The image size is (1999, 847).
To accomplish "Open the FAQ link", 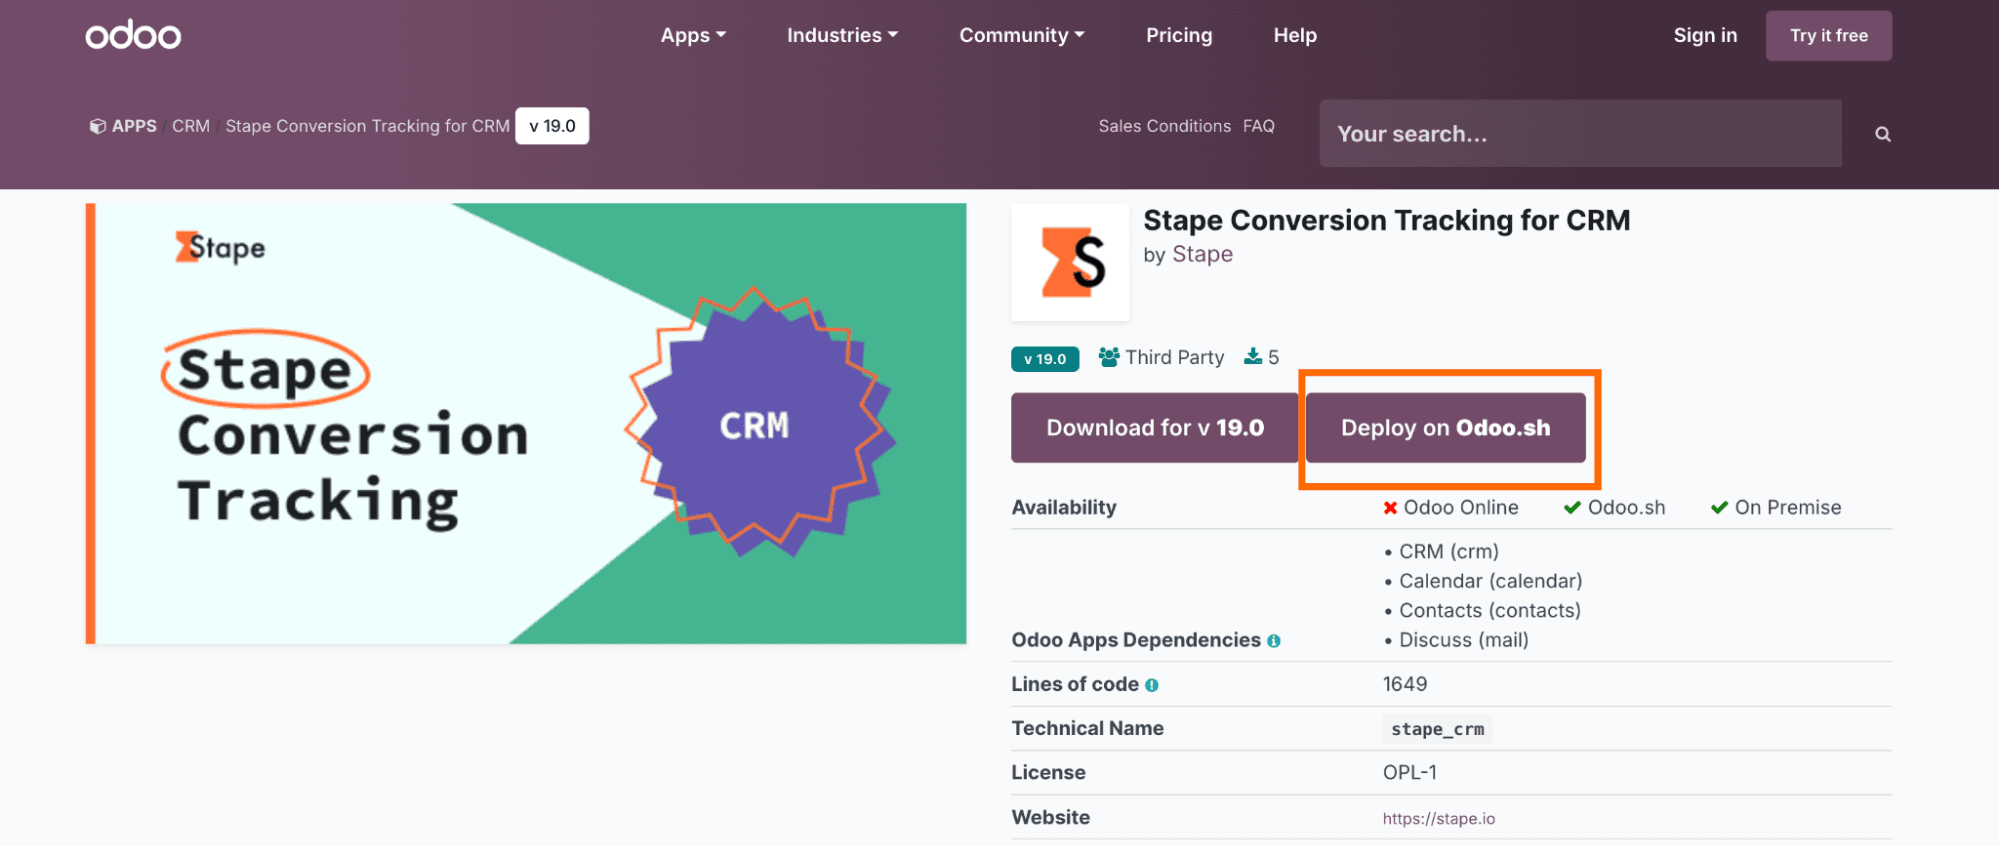I will [1258, 126].
